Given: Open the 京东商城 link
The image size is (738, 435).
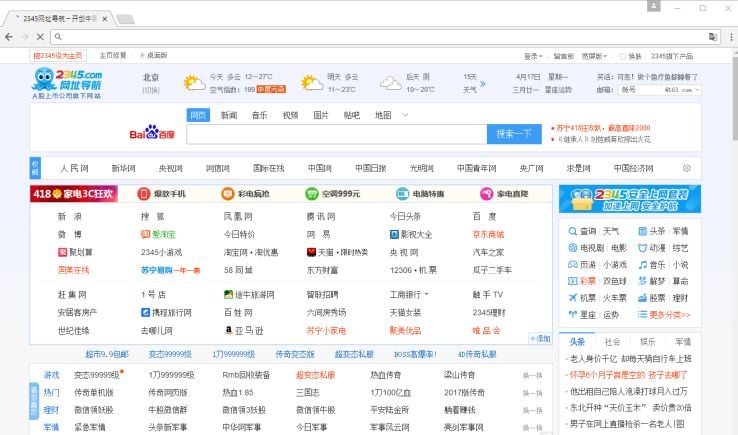Looking at the screenshot, I should pos(489,234).
